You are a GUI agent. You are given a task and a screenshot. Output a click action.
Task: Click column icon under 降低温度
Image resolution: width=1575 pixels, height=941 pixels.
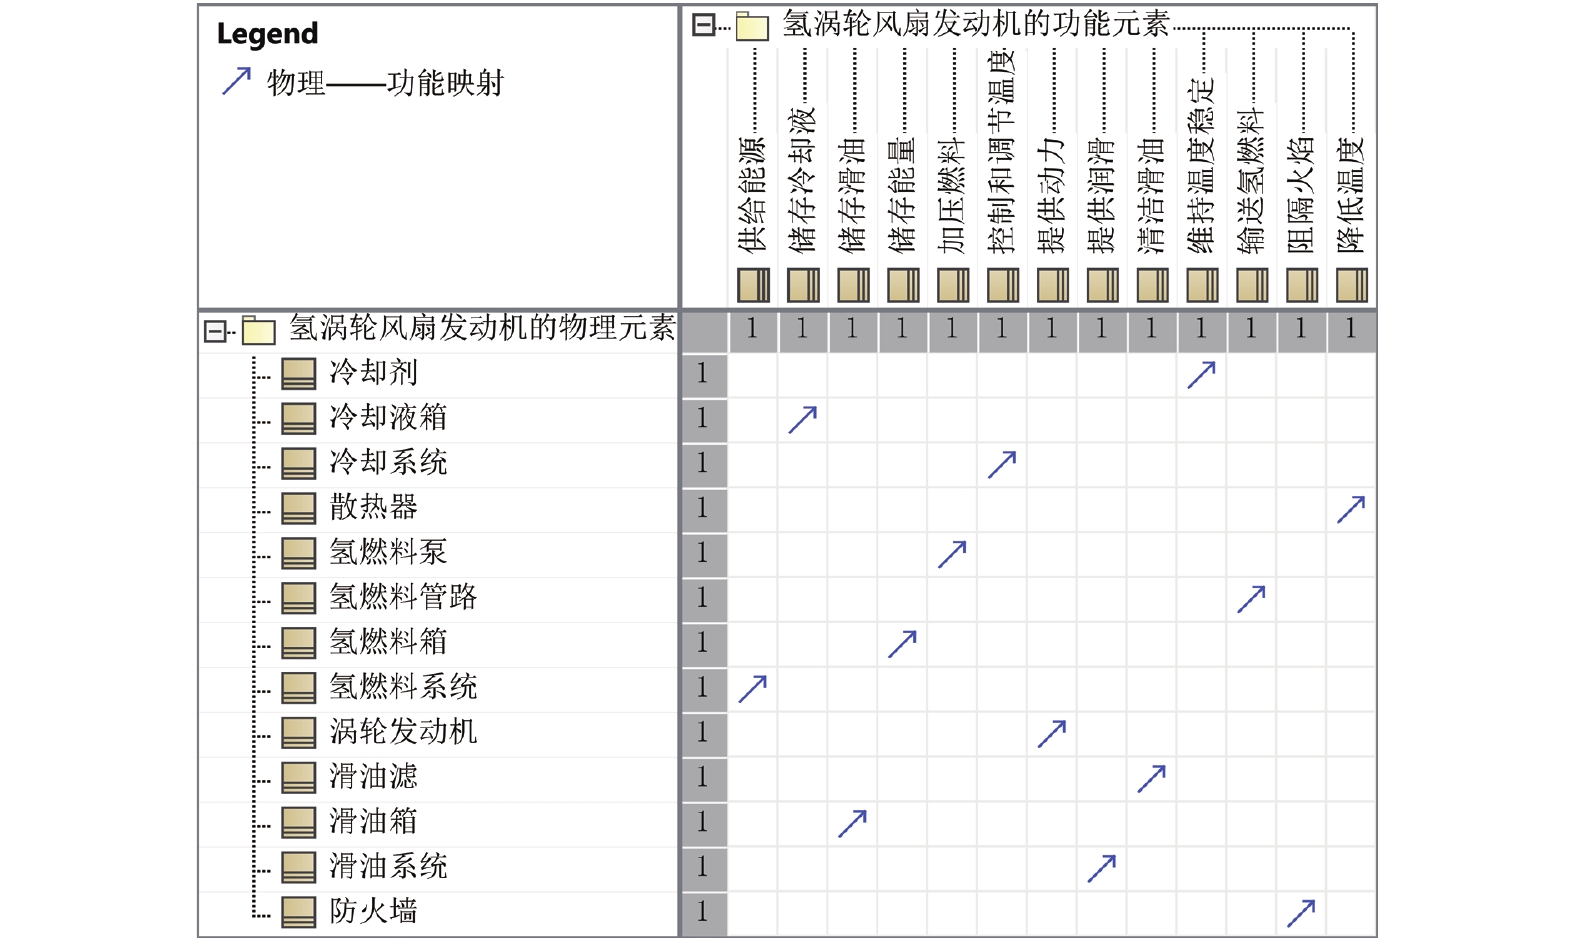[x=1351, y=285]
